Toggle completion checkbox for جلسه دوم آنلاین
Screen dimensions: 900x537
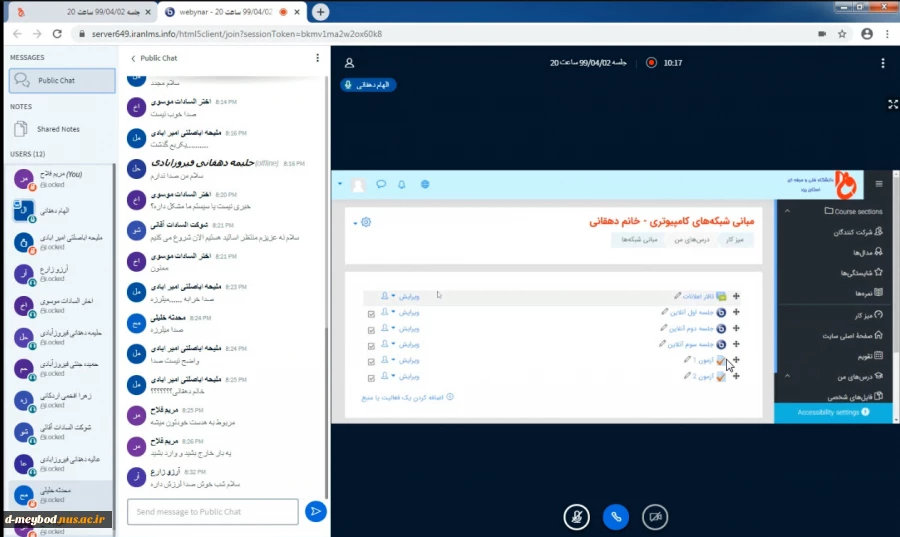click(371, 330)
